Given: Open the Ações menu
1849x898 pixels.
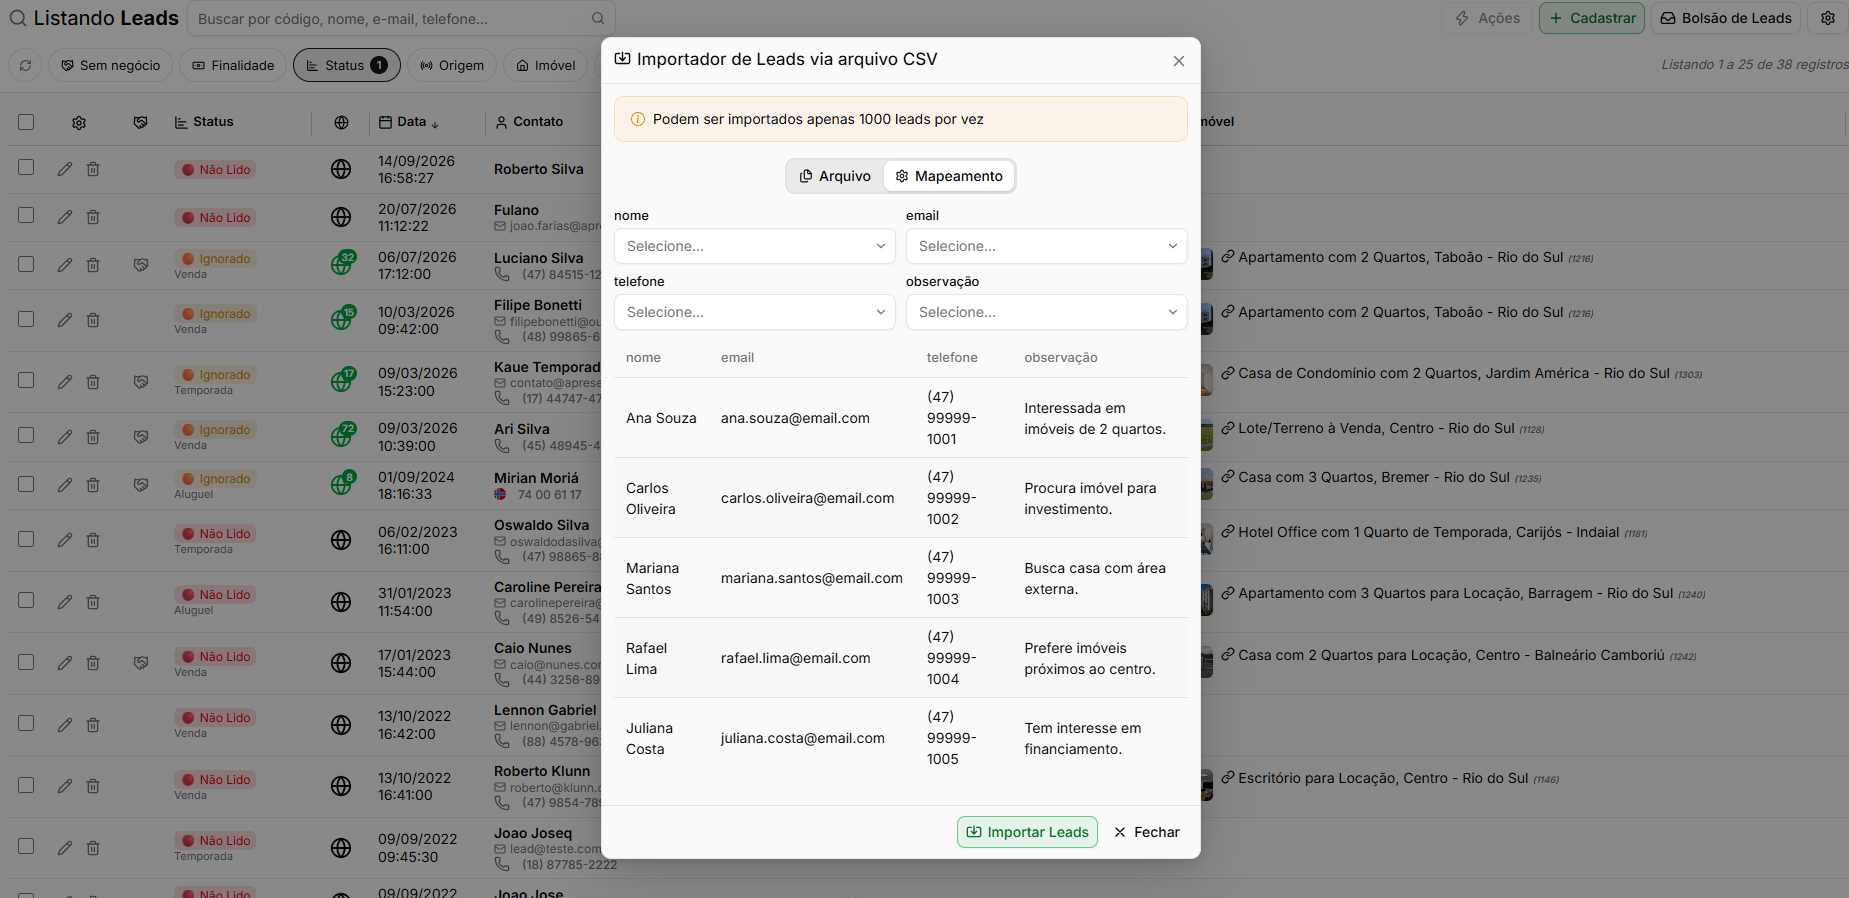Looking at the screenshot, I should (x=1487, y=18).
